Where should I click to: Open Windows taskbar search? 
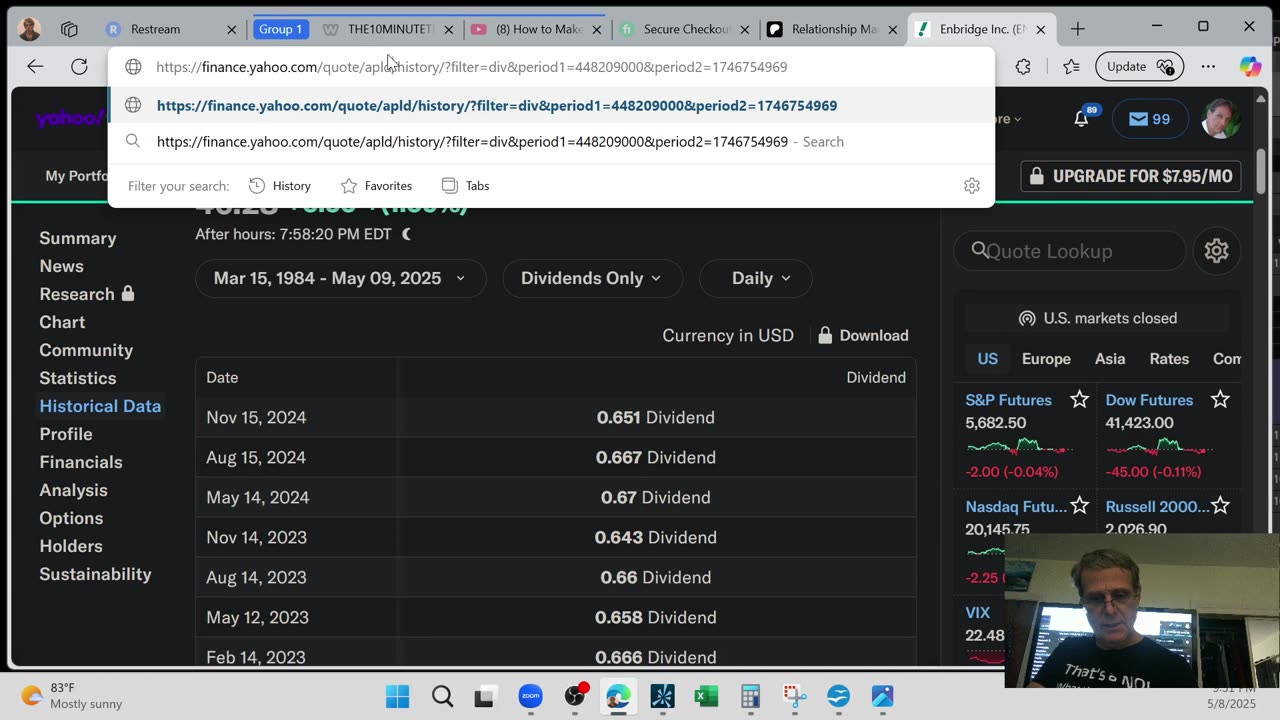(442, 696)
